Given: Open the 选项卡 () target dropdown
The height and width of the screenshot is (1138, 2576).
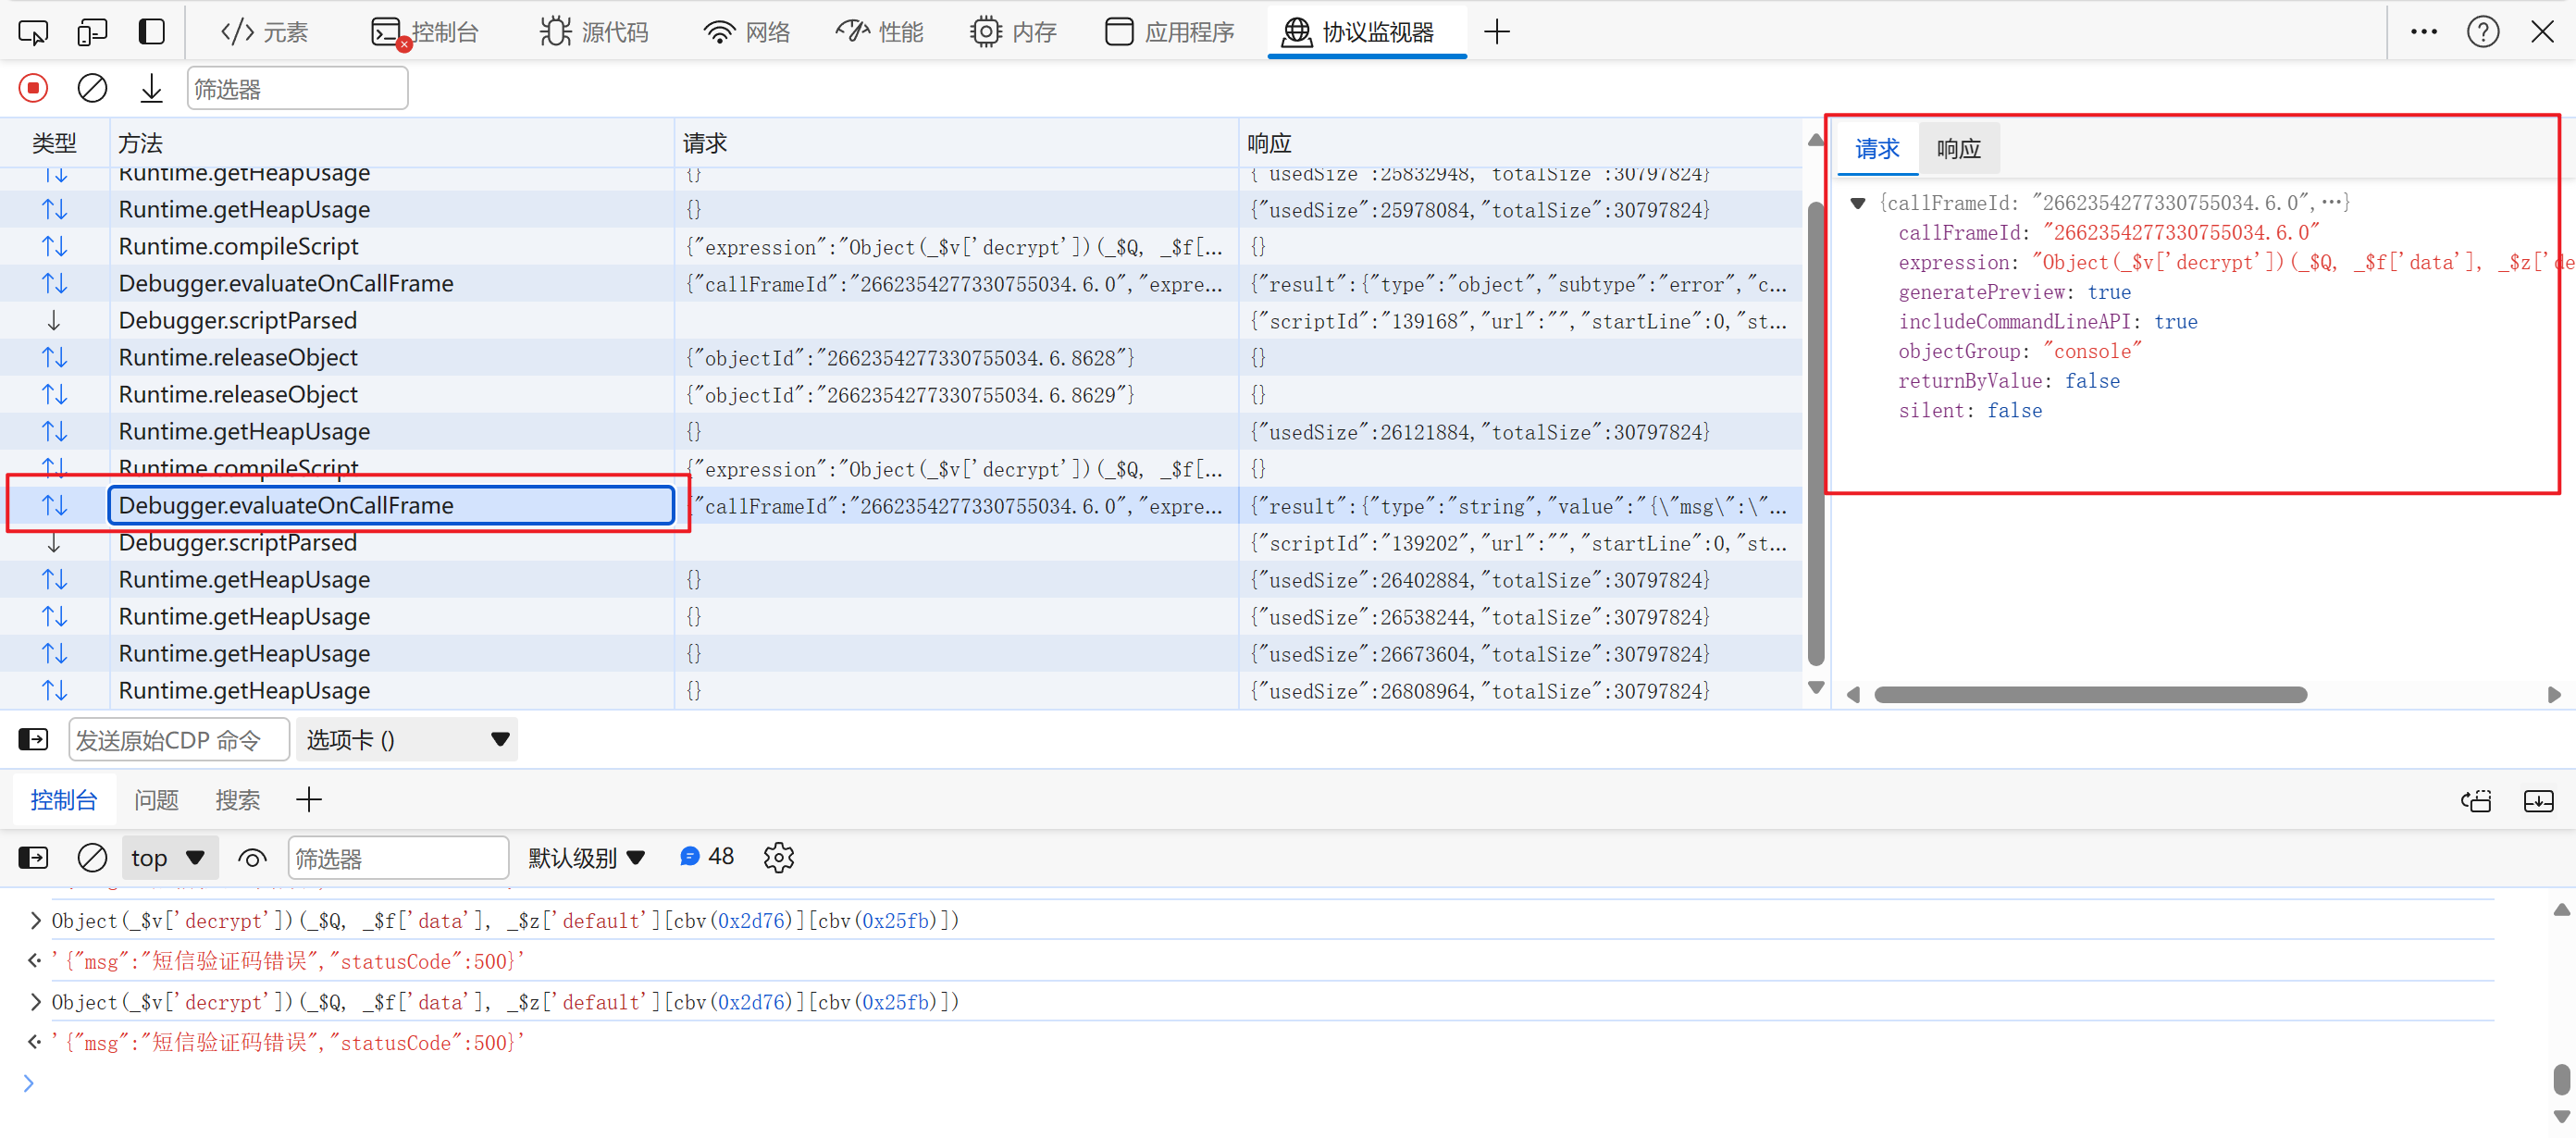Looking at the screenshot, I should pyautogui.click(x=407, y=739).
